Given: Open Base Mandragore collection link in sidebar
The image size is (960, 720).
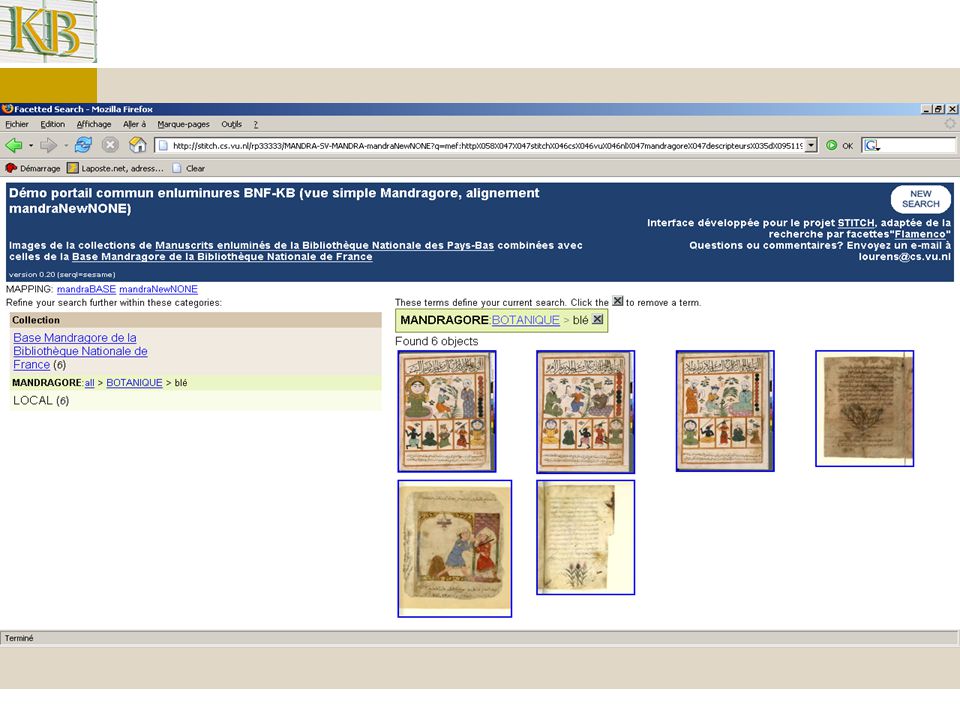Looking at the screenshot, I should 80,351.
